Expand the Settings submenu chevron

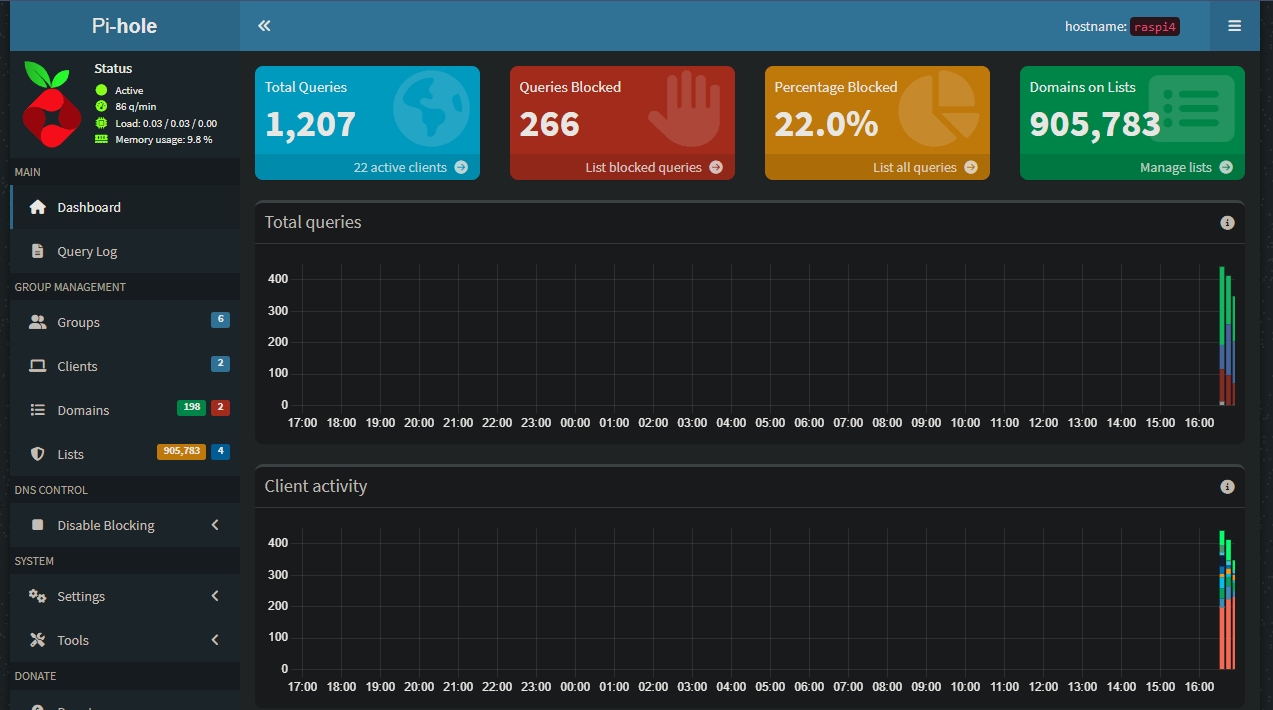click(x=215, y=595)
